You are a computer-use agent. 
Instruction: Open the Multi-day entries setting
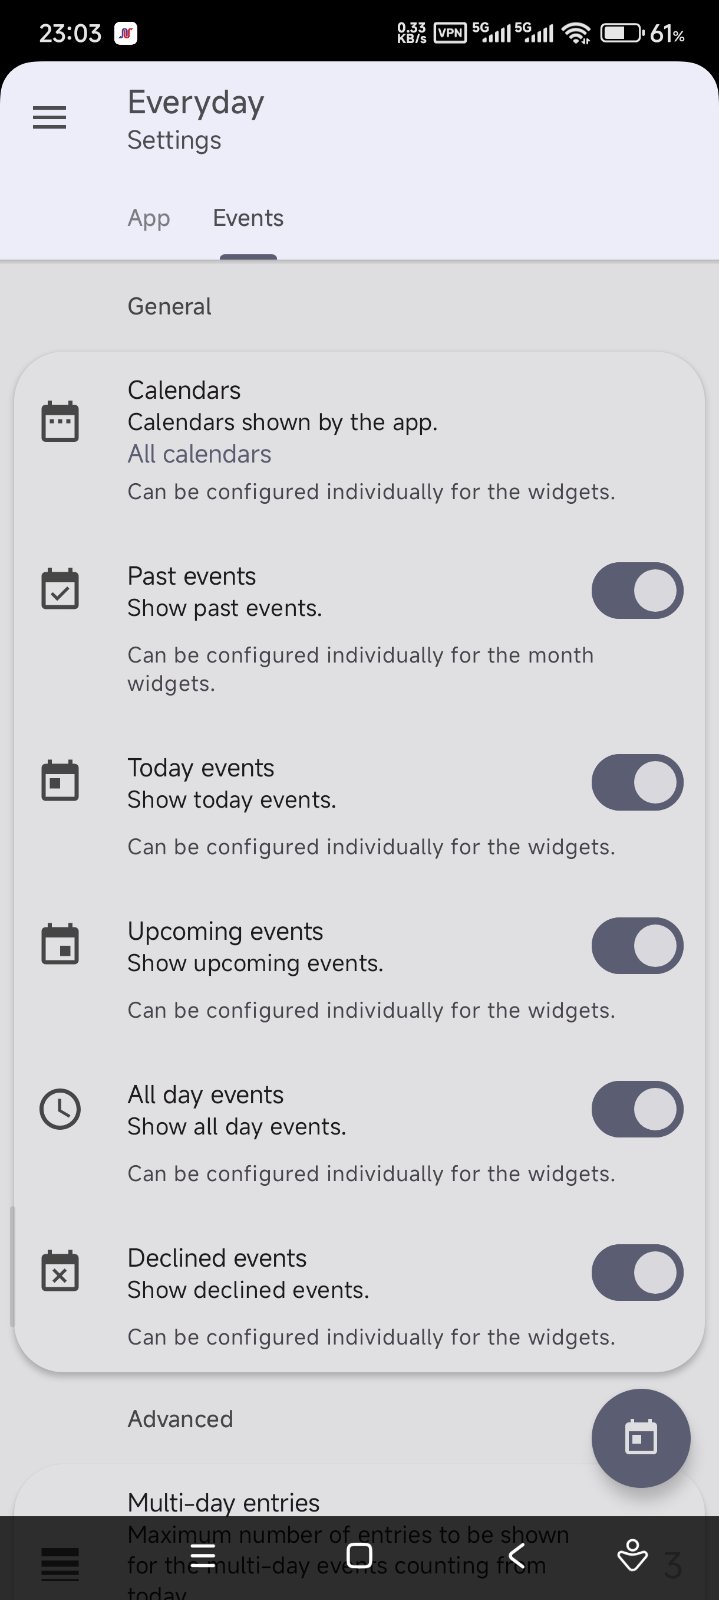(224, 1502)
